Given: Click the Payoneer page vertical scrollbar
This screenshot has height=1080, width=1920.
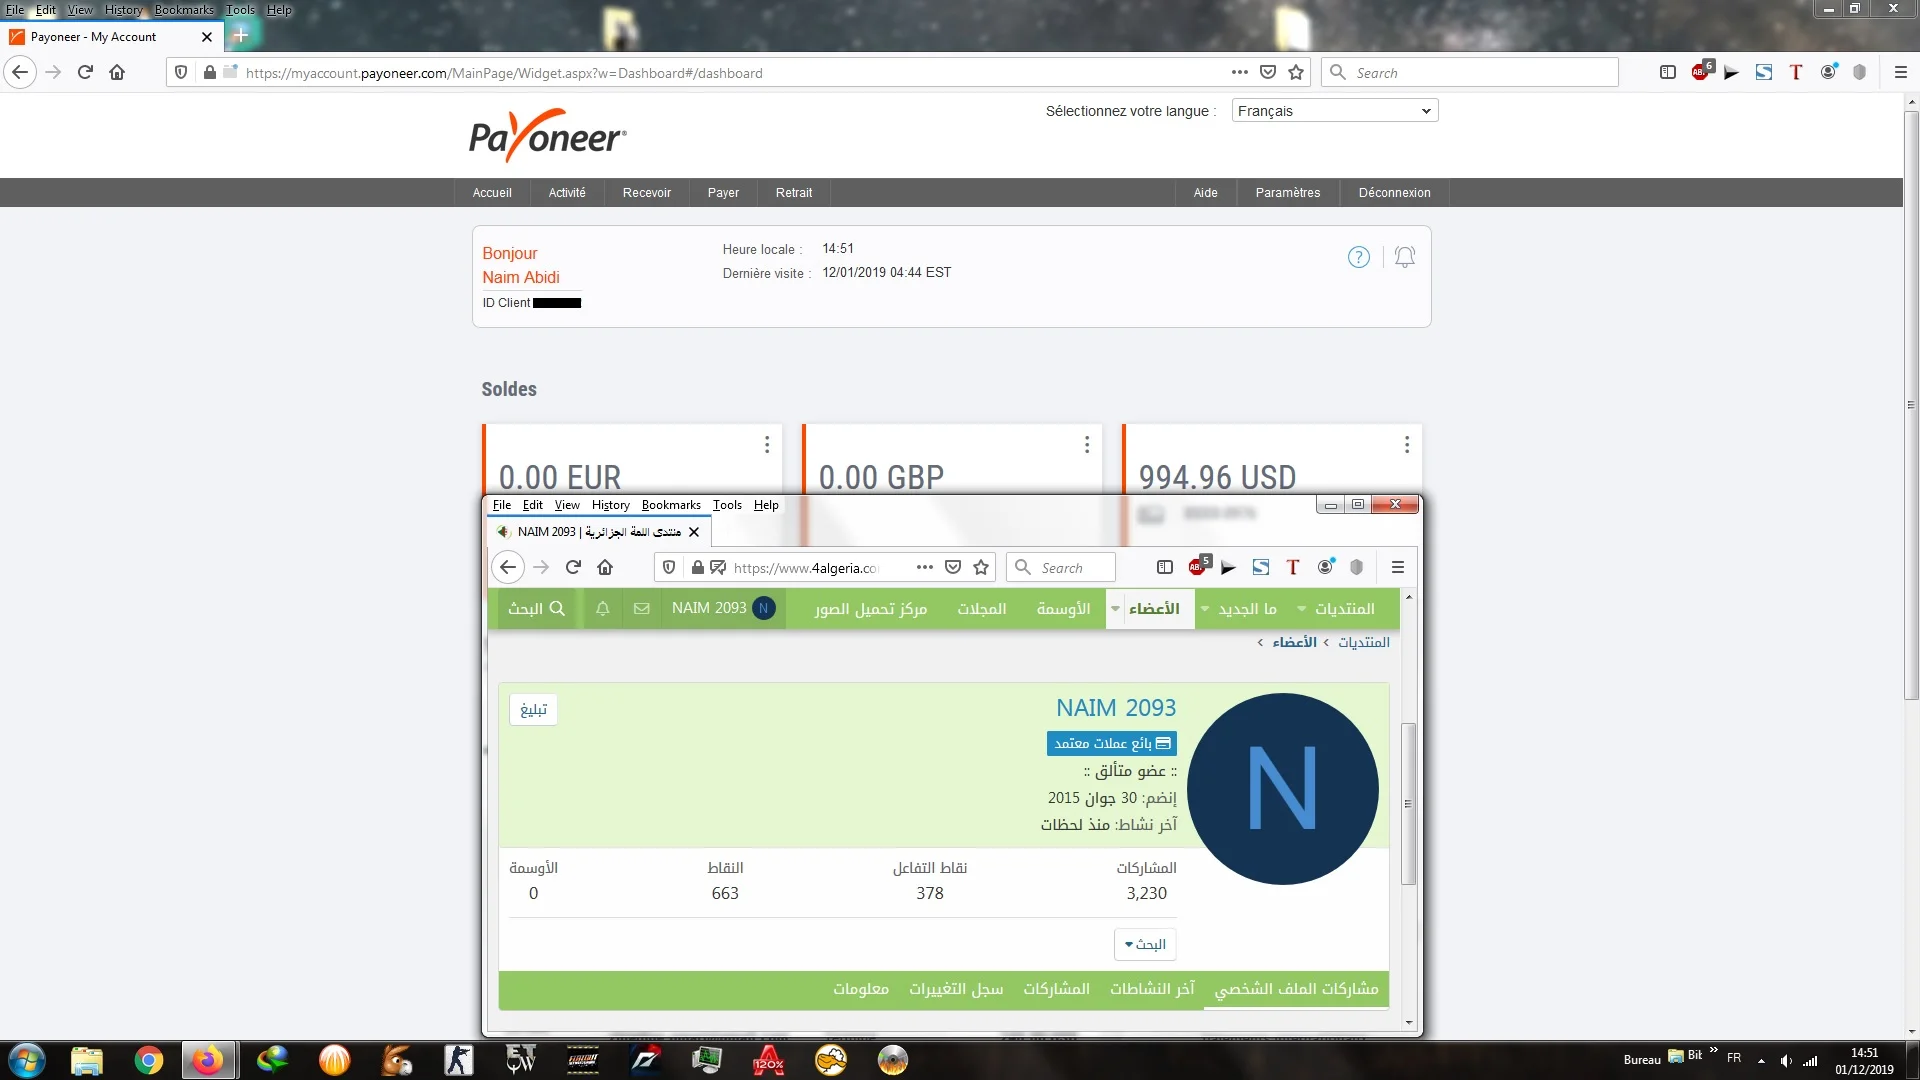Looking at the screenshot, I should [x=1911, y=405].
